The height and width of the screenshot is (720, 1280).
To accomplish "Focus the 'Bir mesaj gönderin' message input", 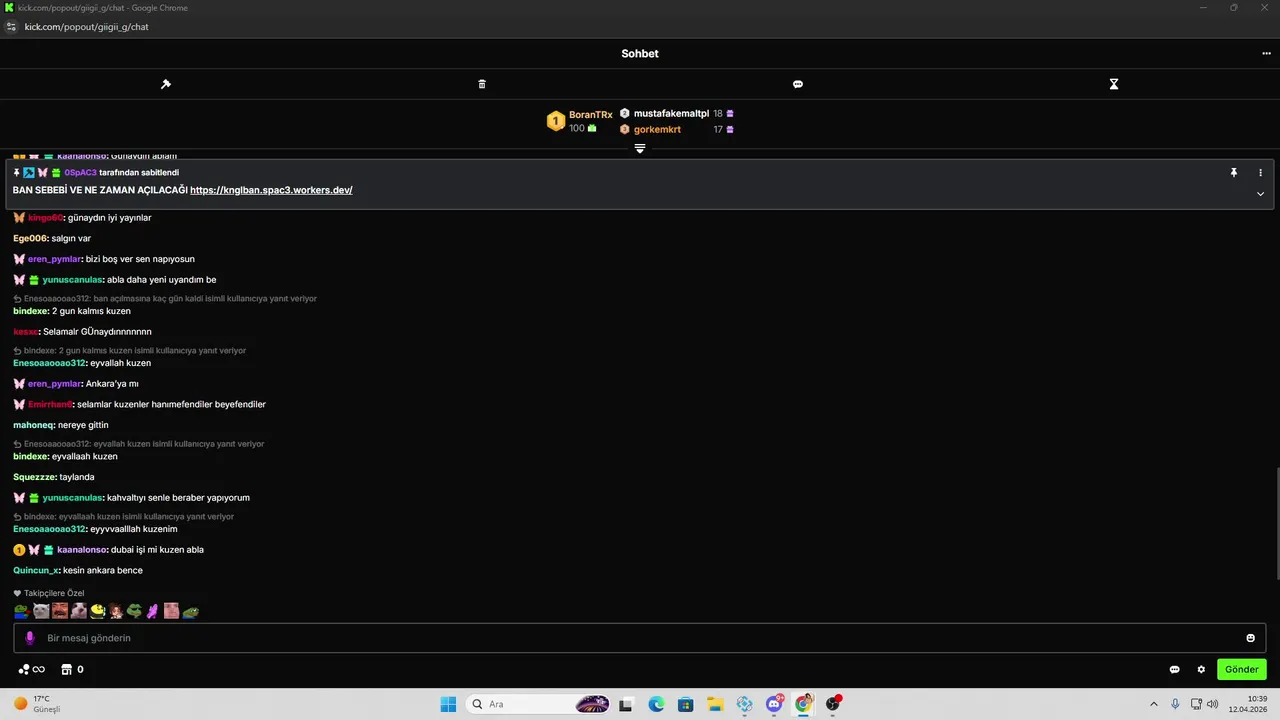I will (x=640, y=638).
